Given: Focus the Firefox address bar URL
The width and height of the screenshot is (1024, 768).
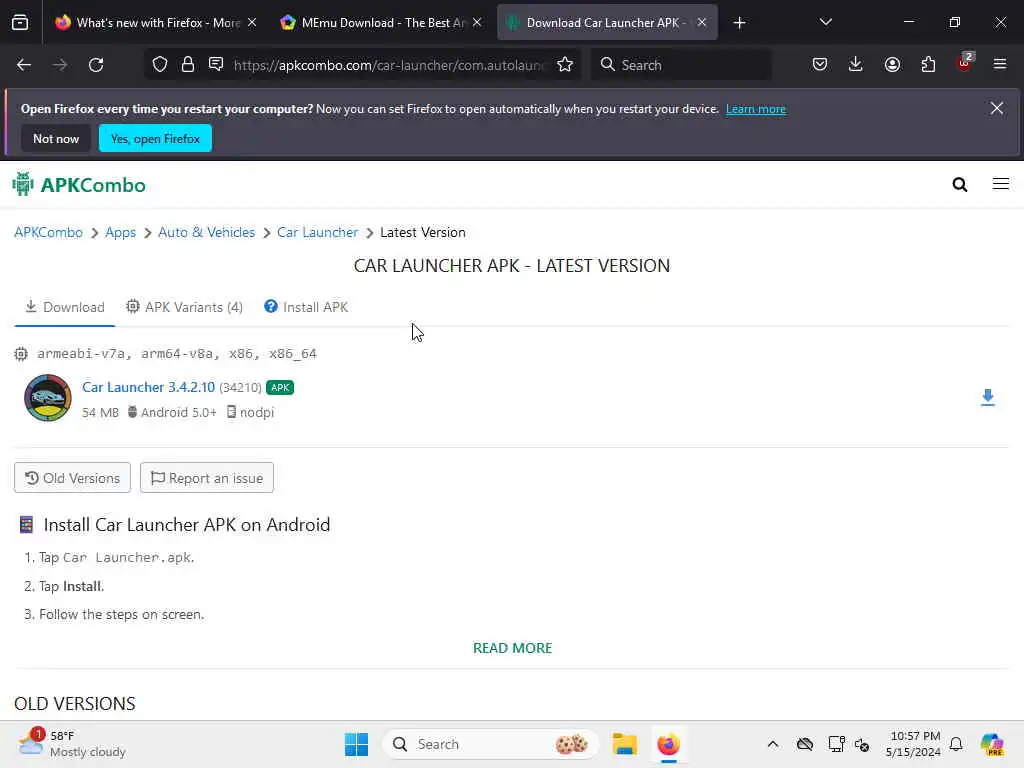Looking at the screenshot, I should 388,65.
